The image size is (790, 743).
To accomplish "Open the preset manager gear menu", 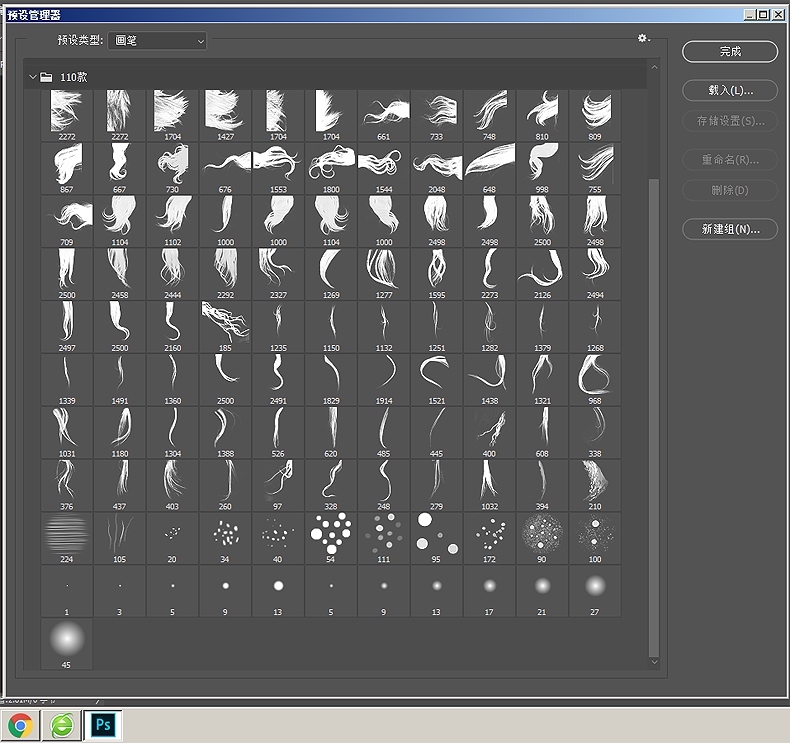I will tap(643, 38).
